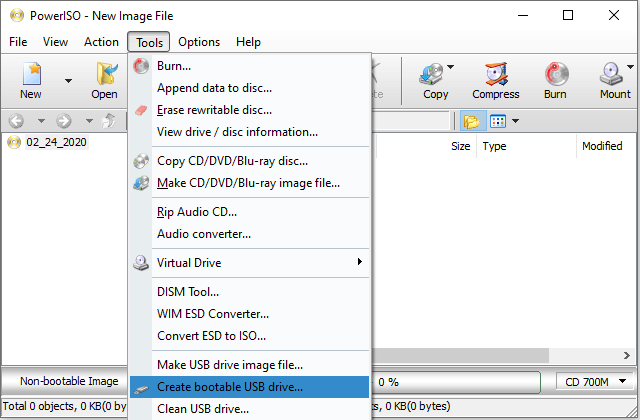
Task: Choose Audio converter...
Action: pyautogui.click(x=249, y=234)
